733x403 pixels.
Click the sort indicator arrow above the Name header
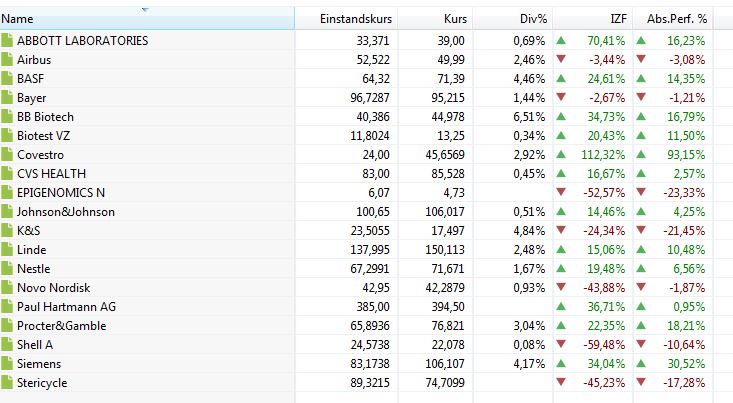145,10
